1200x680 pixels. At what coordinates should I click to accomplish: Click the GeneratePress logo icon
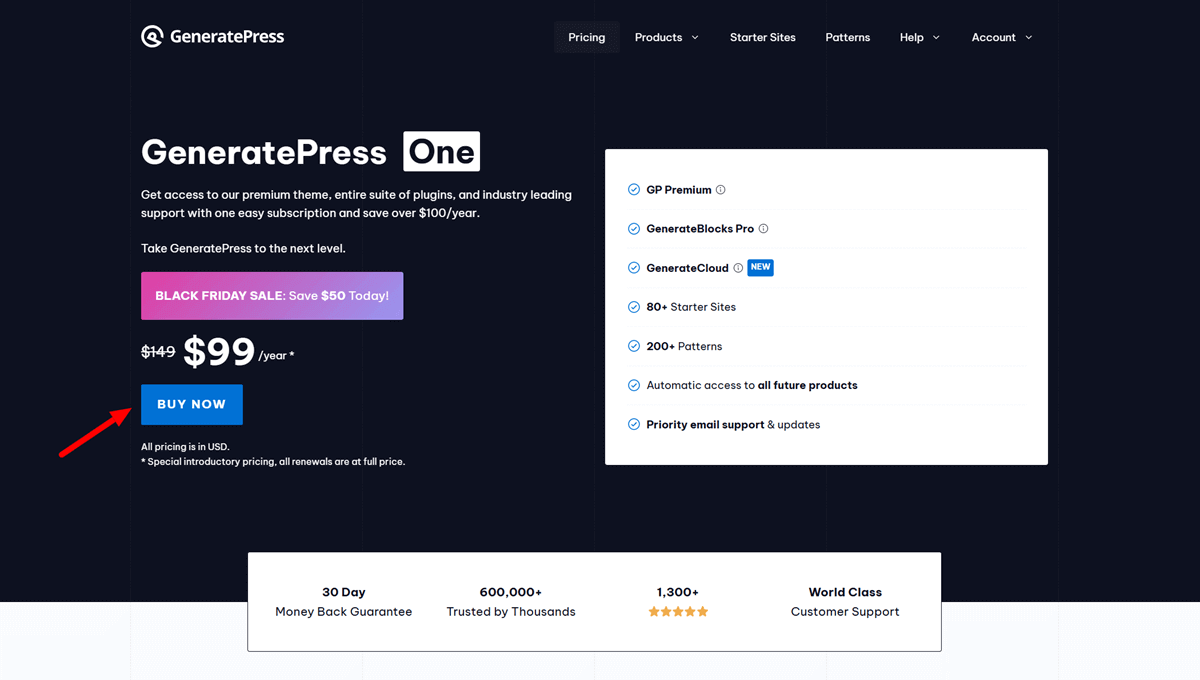(x=152, y=36)
